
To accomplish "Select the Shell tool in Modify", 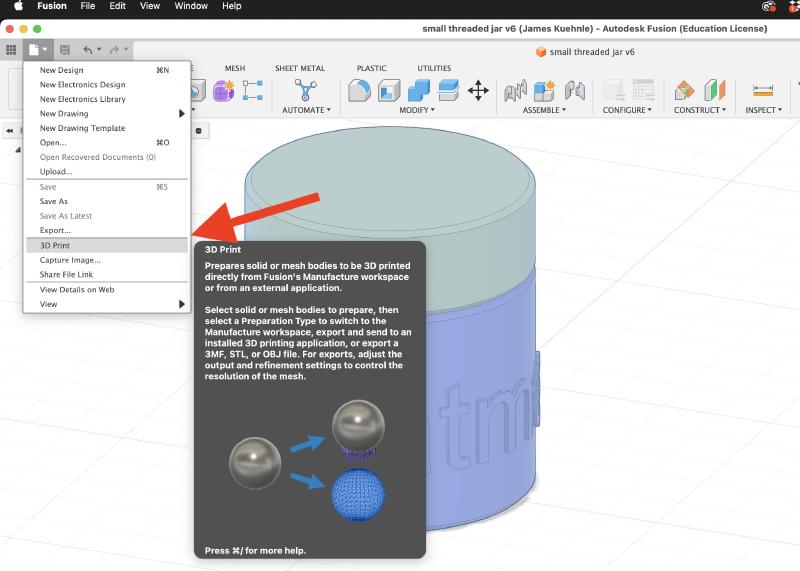I will coord(389,91).
